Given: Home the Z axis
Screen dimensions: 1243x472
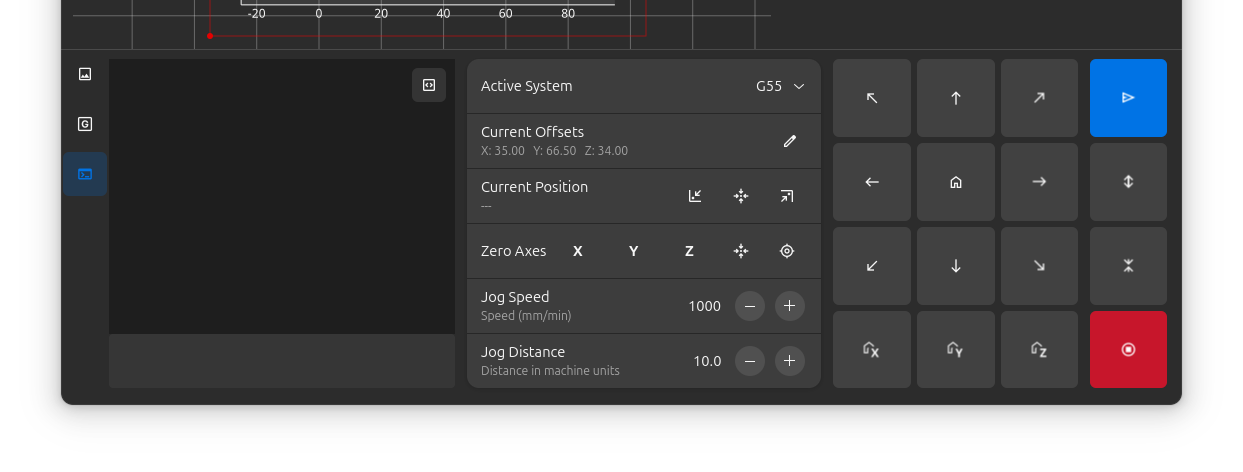Looking at the screenshot, I should [1039, 349].
